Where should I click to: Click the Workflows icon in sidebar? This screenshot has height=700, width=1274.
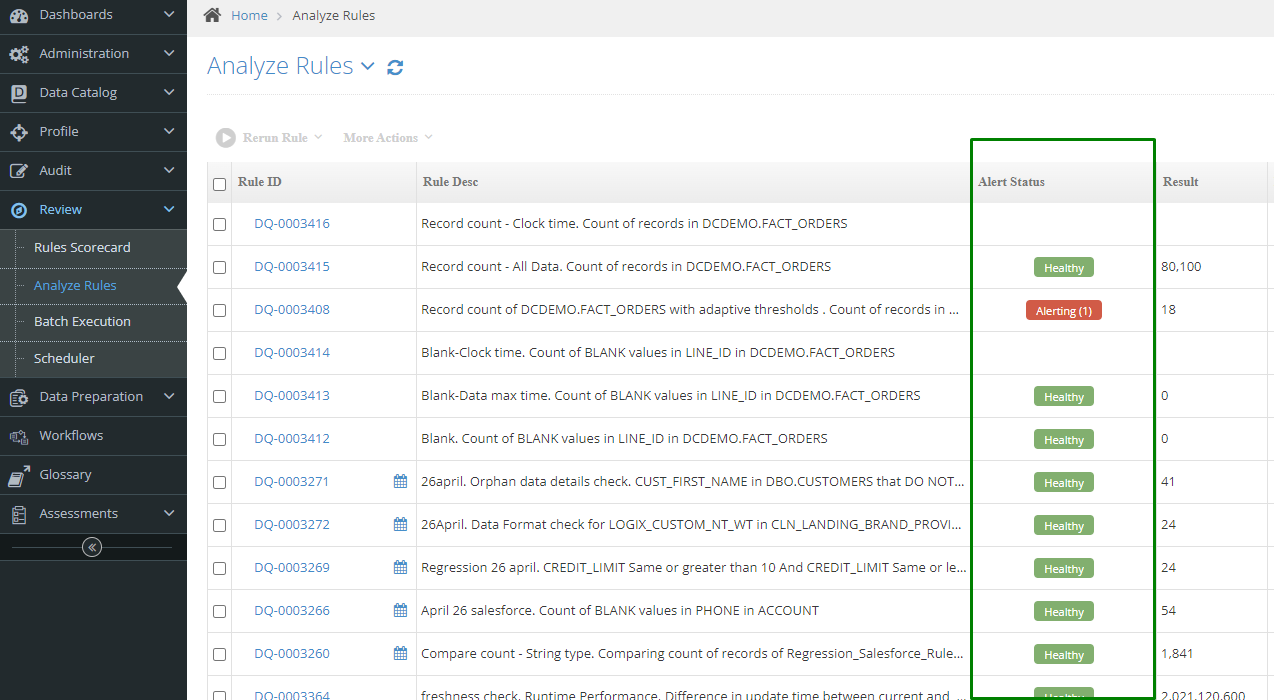click(19, 436)
